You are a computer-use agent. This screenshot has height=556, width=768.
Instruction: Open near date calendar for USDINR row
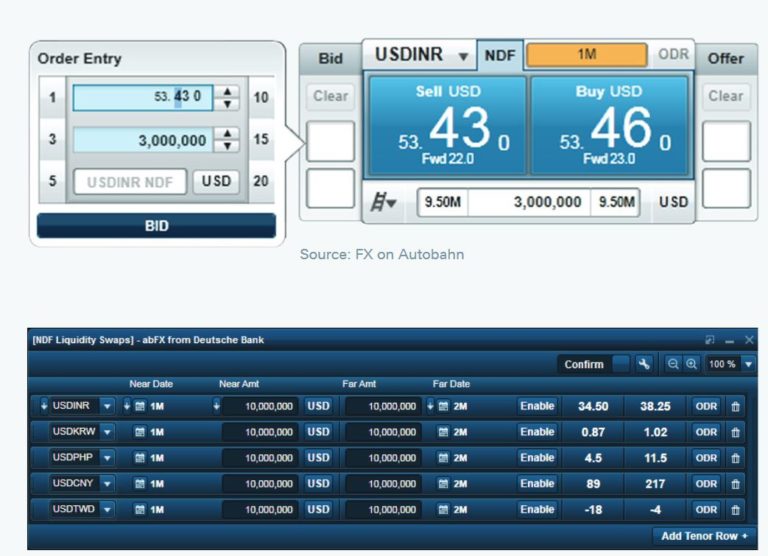140,406
